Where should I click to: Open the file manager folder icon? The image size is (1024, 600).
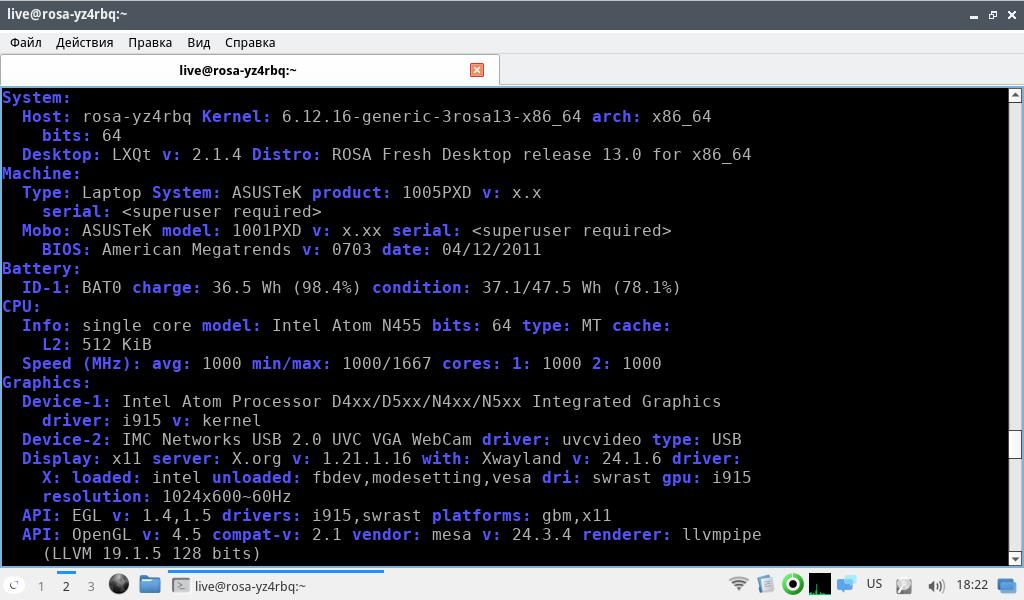coord(150,584)
